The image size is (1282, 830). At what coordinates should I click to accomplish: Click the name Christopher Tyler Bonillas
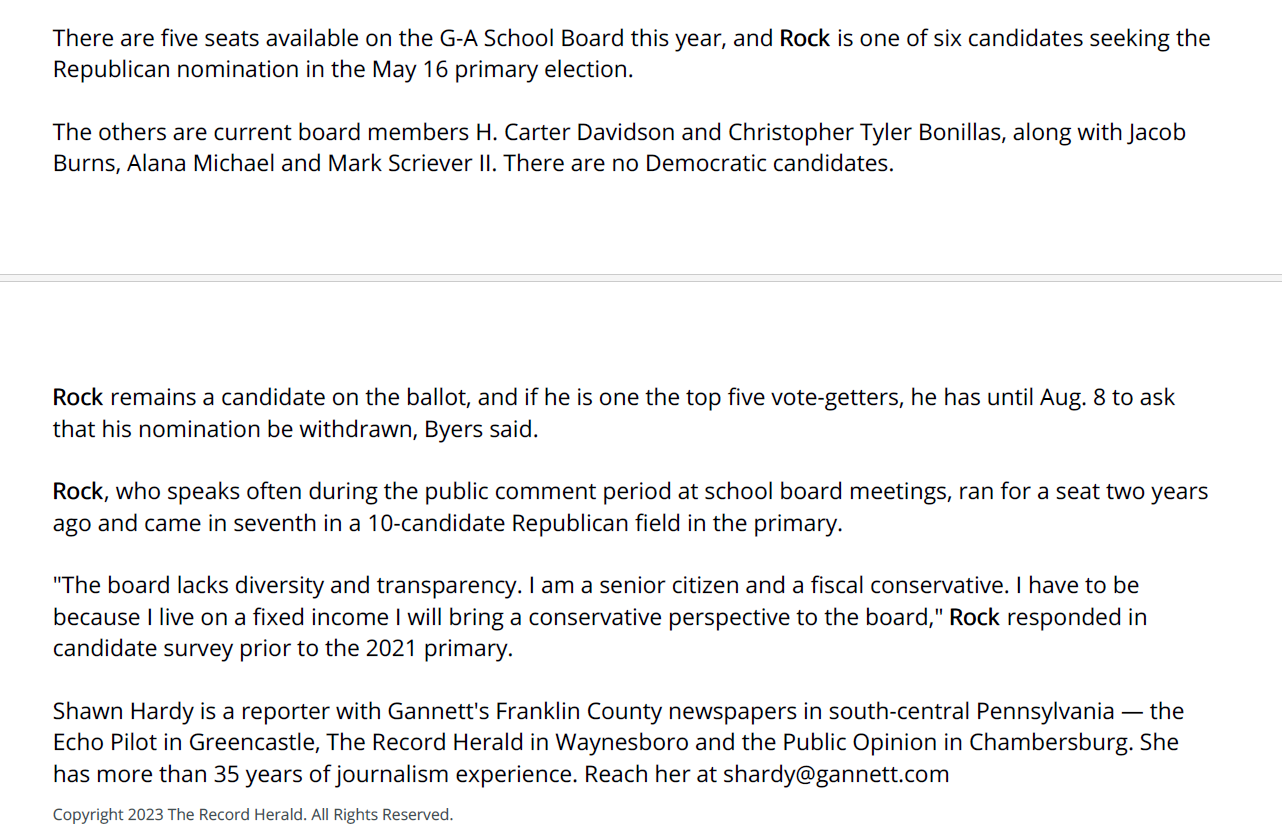[864, 132]
